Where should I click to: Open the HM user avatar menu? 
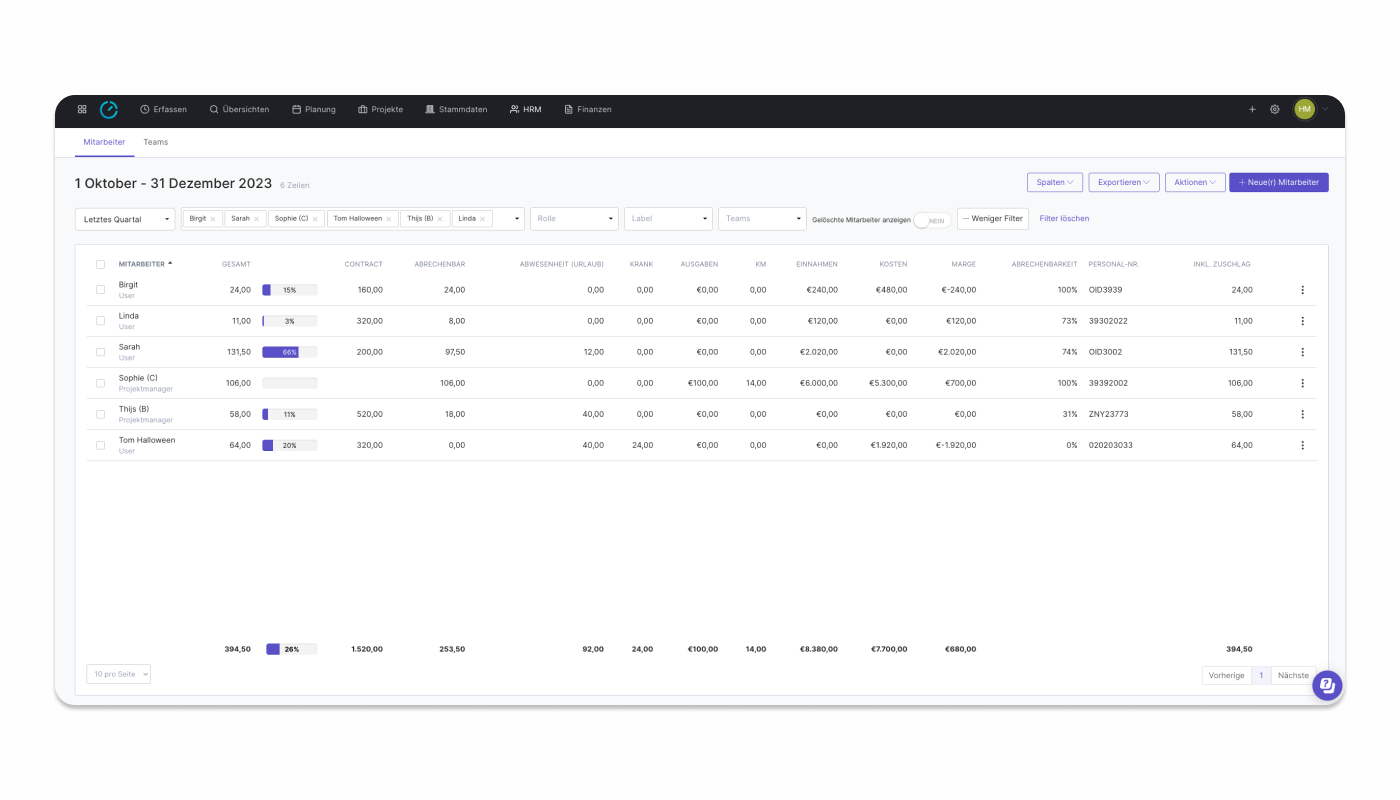pos(1305,109)
